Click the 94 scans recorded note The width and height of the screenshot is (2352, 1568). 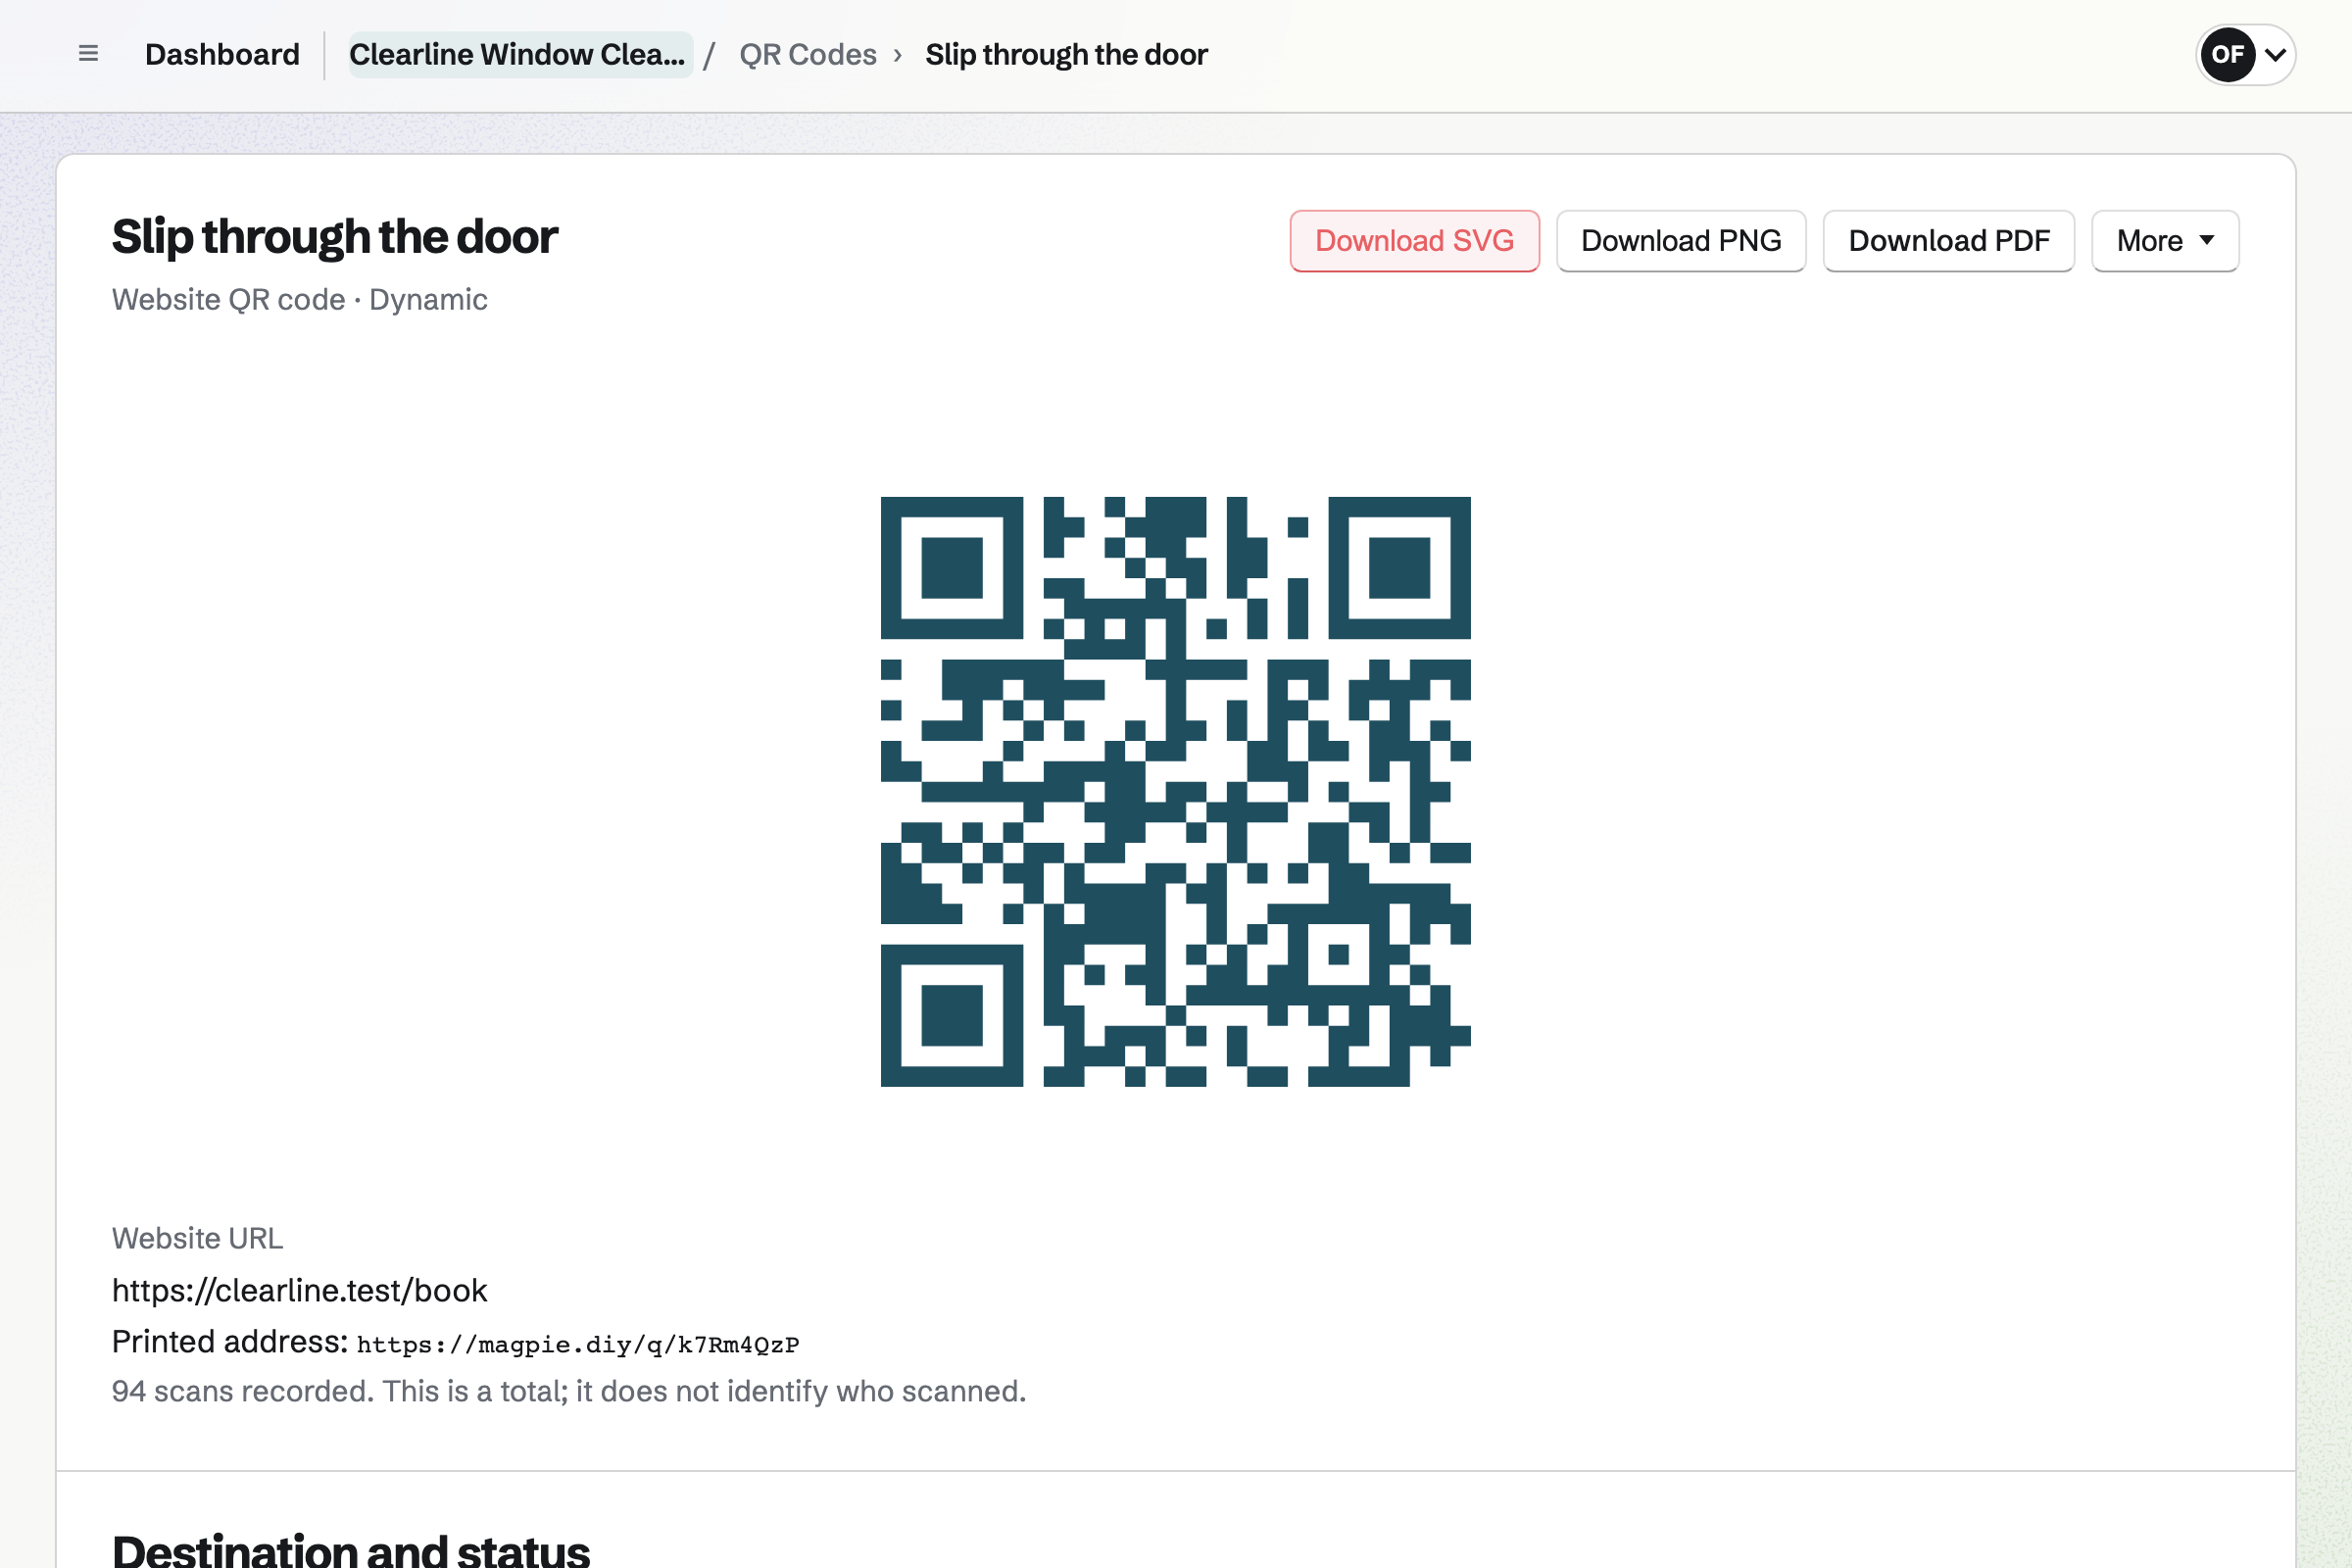coord(569,1391)
